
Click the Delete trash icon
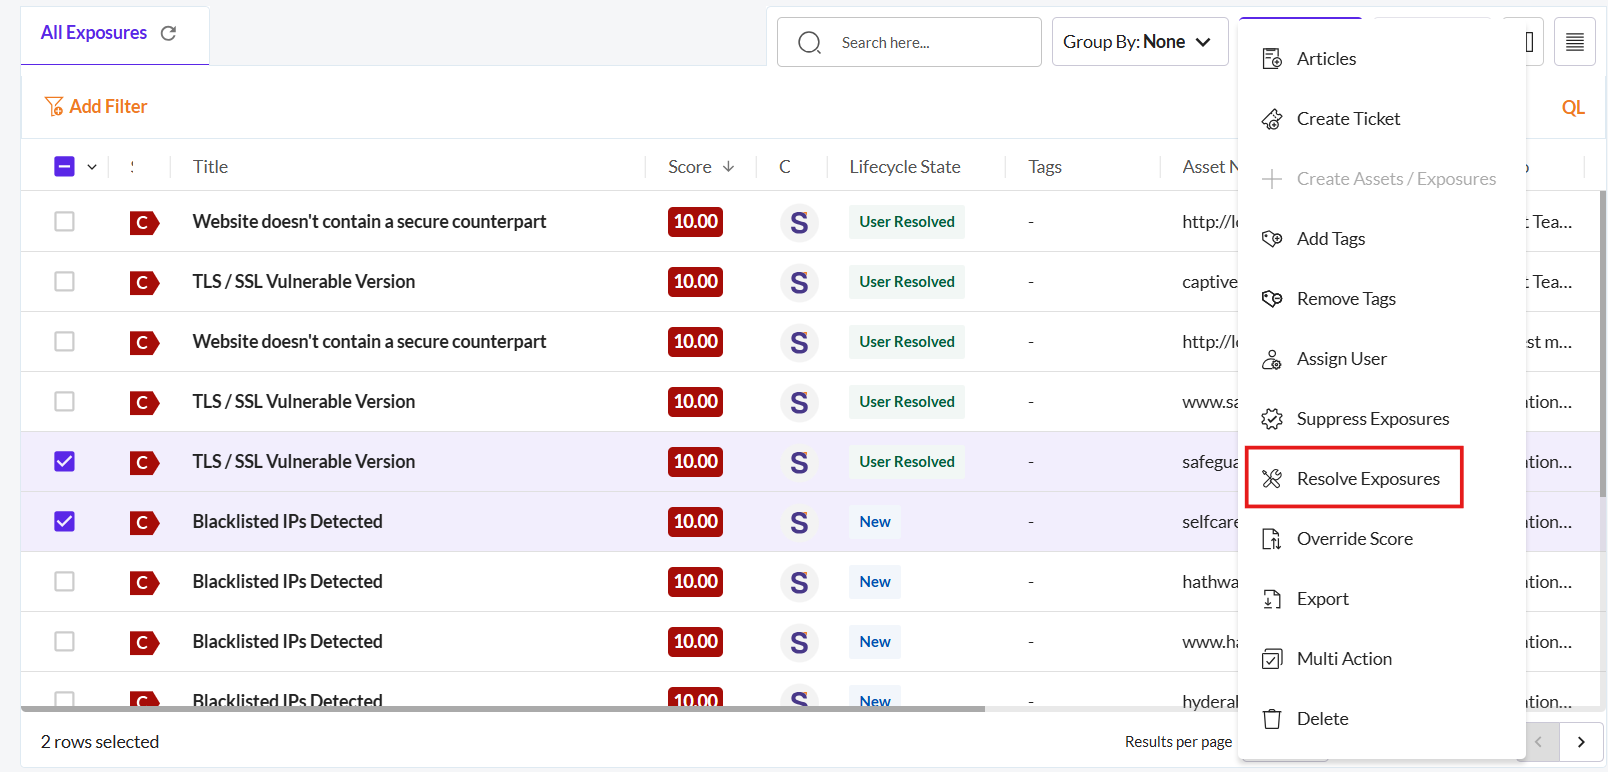(x=1272, y=719)
